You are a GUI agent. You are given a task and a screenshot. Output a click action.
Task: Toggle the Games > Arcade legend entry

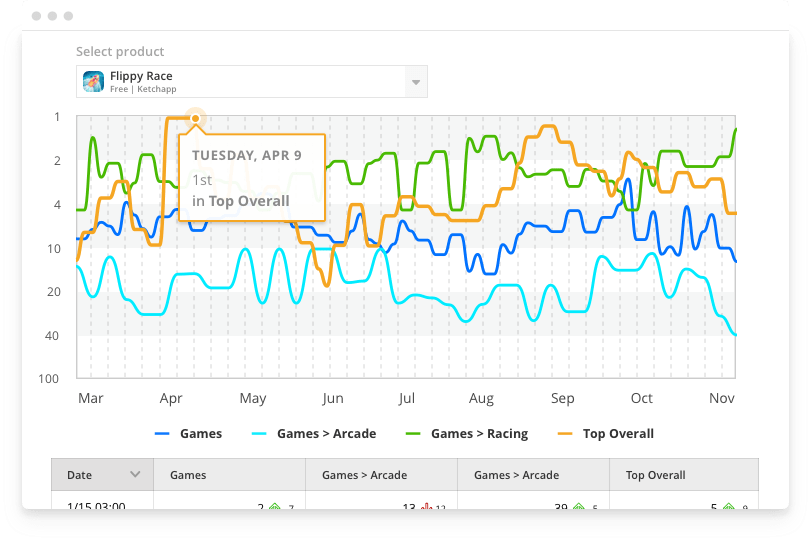[x=314, y=433]
